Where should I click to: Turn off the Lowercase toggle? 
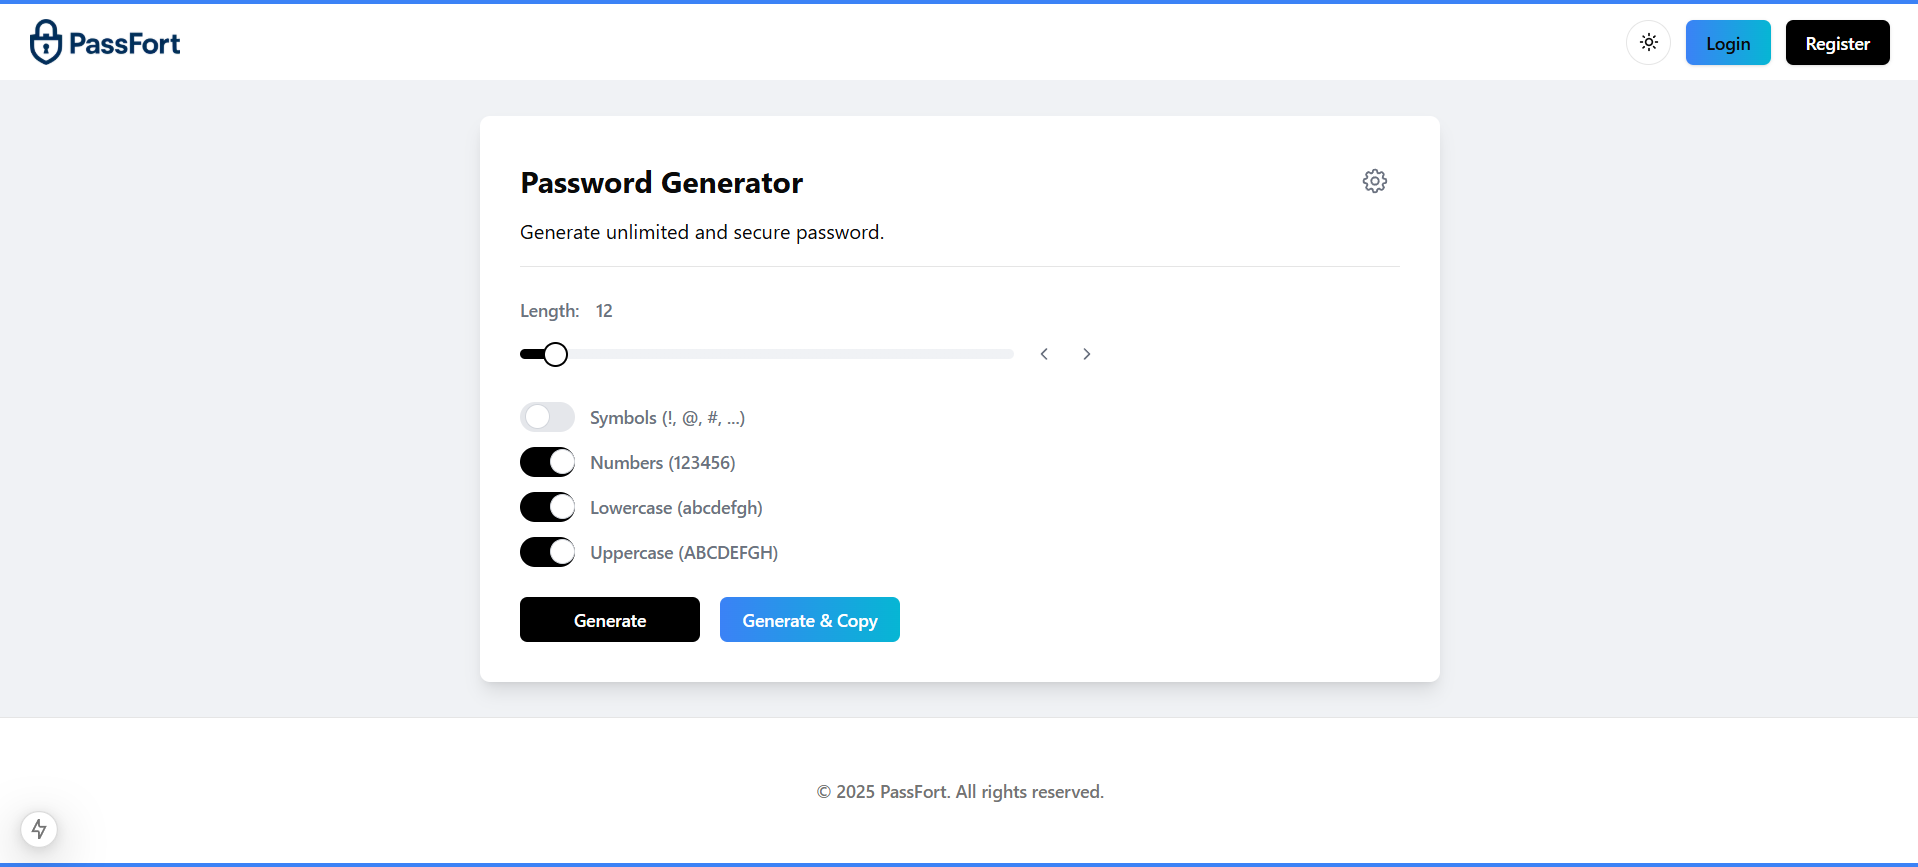[547, 507]
